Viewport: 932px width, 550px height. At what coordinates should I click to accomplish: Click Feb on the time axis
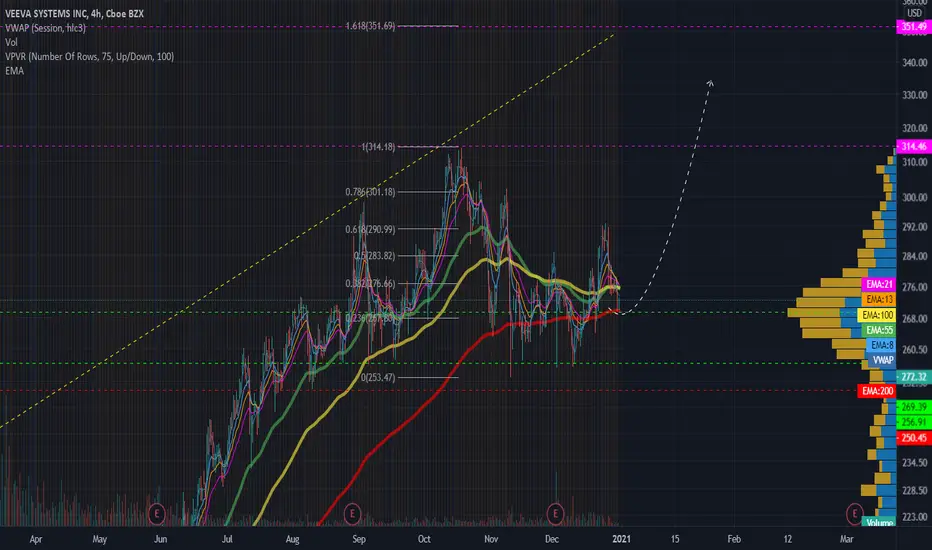(x=734, y=539)
